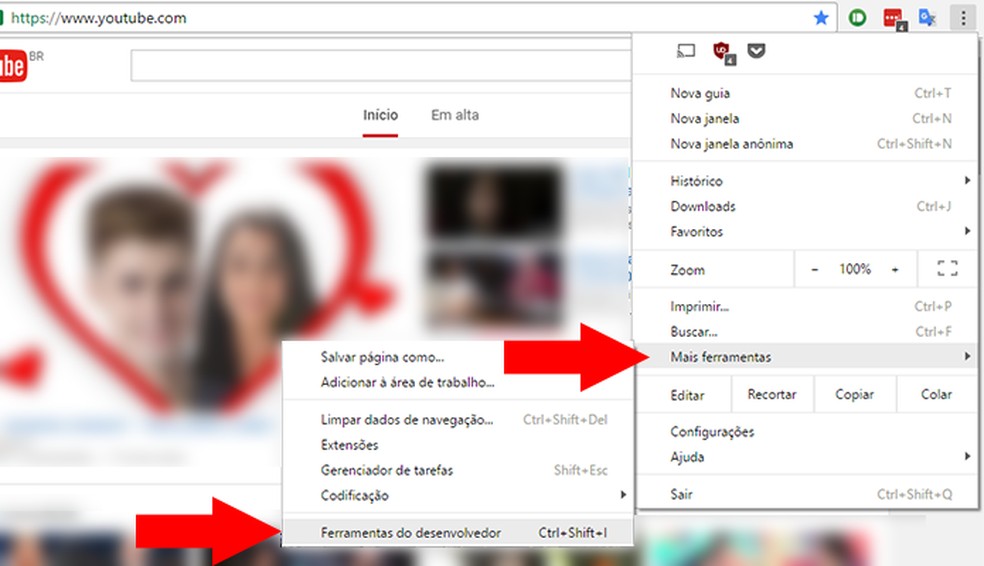Viewport: 984px width, 566px height.
Task: Open the red chat extension icon
Action: pos(894,18)
